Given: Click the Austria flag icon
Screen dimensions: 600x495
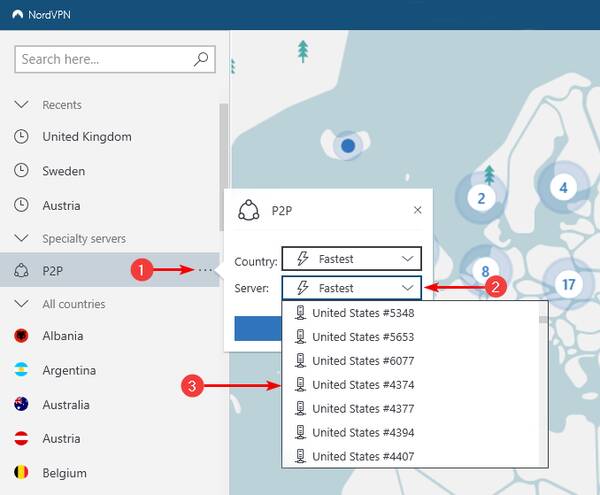Looking at the screenshot, I should (21, 438).
